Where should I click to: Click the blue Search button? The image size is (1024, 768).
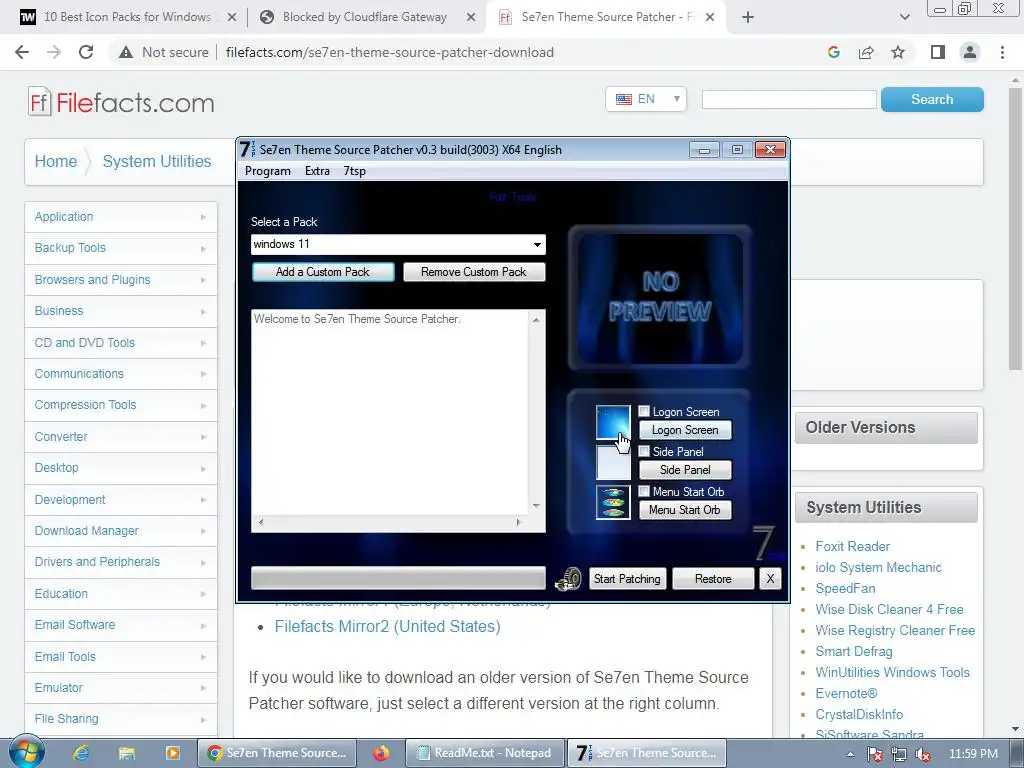[932, 99]
